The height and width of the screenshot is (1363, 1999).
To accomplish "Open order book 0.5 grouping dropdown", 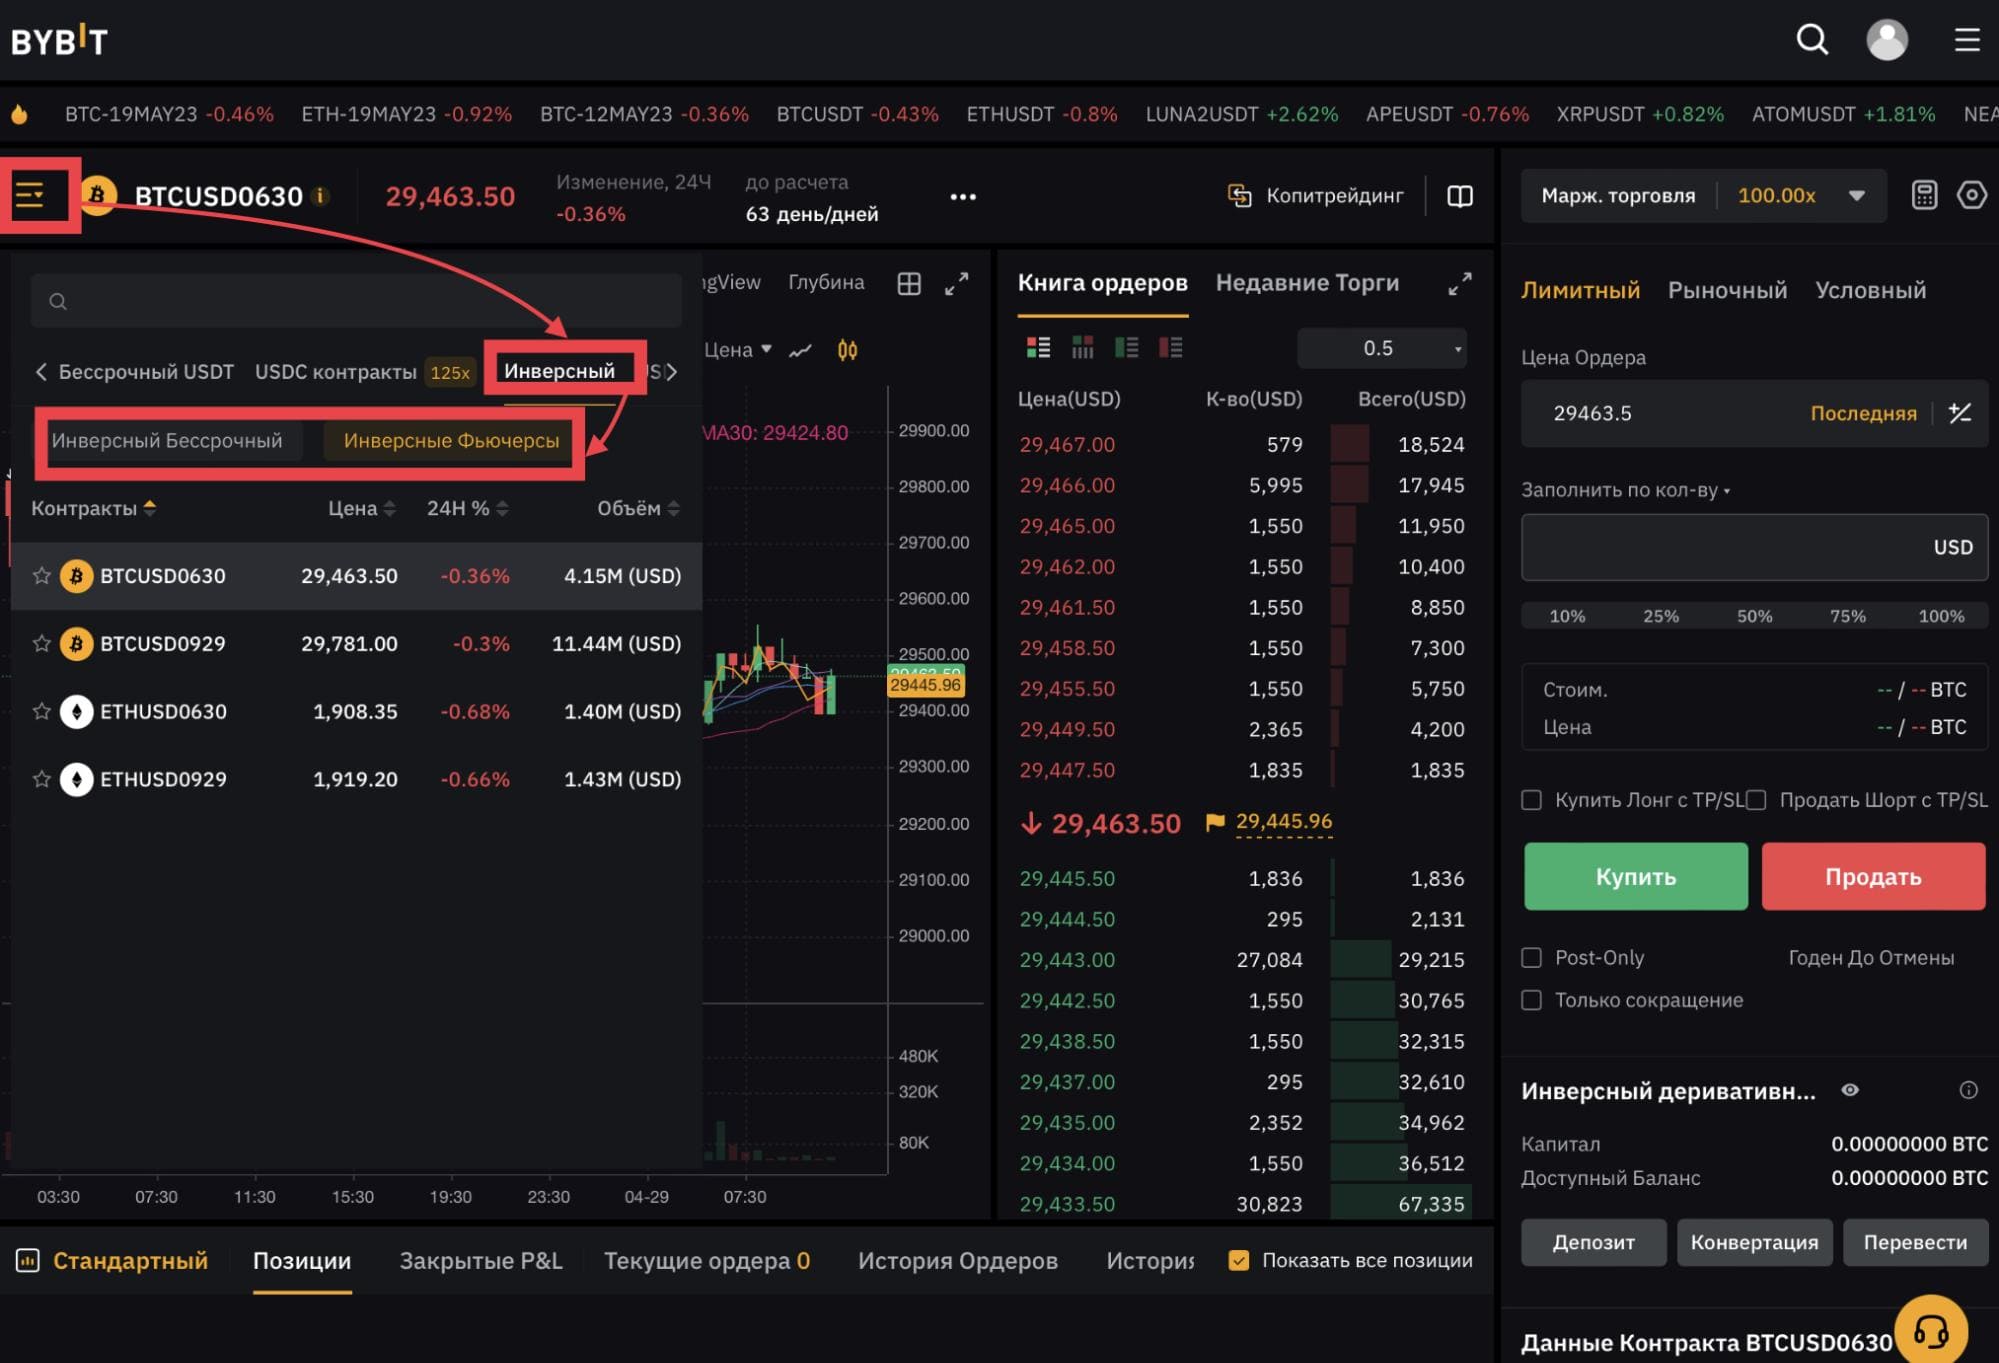I will pyautogui.click(x=1382, y=348).
